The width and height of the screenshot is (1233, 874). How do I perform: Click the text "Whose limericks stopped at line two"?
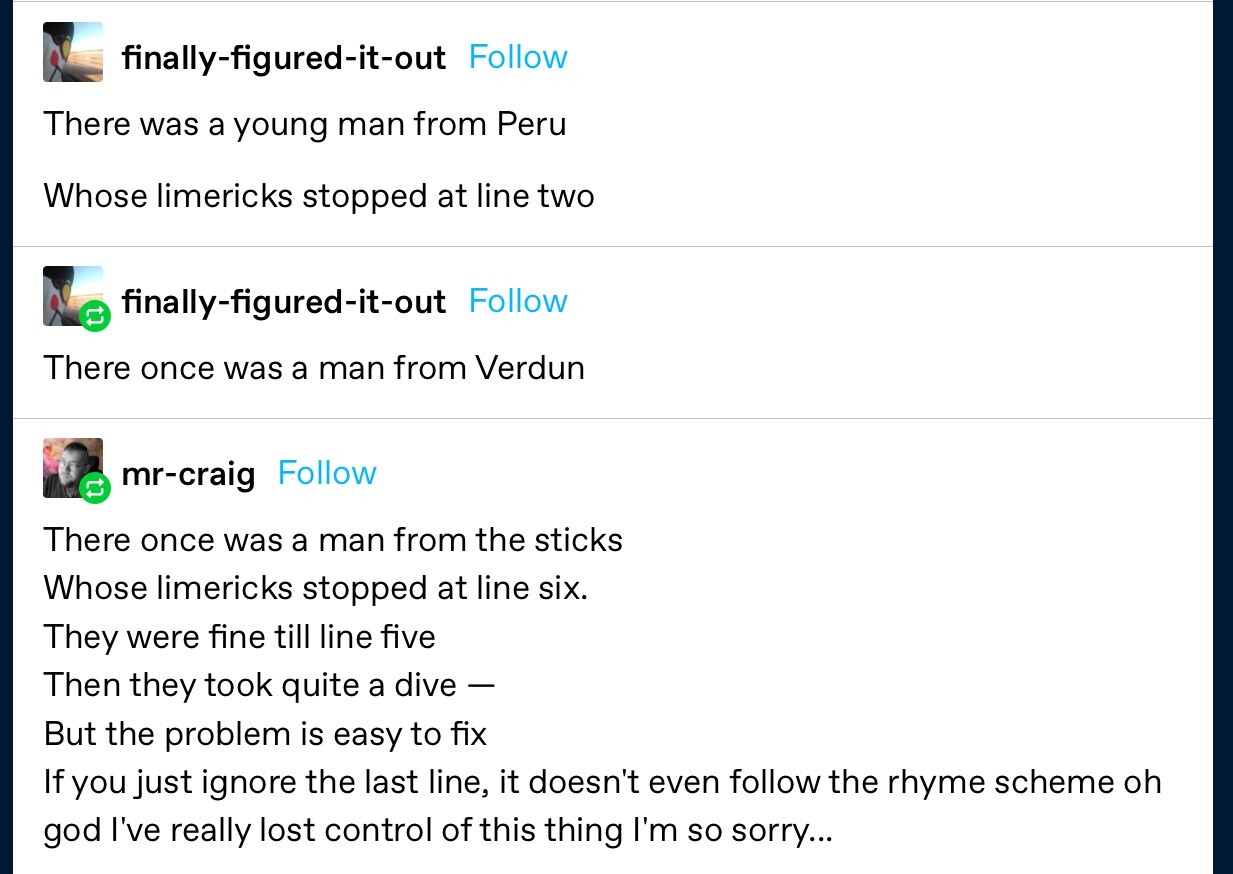coord(318,195)
